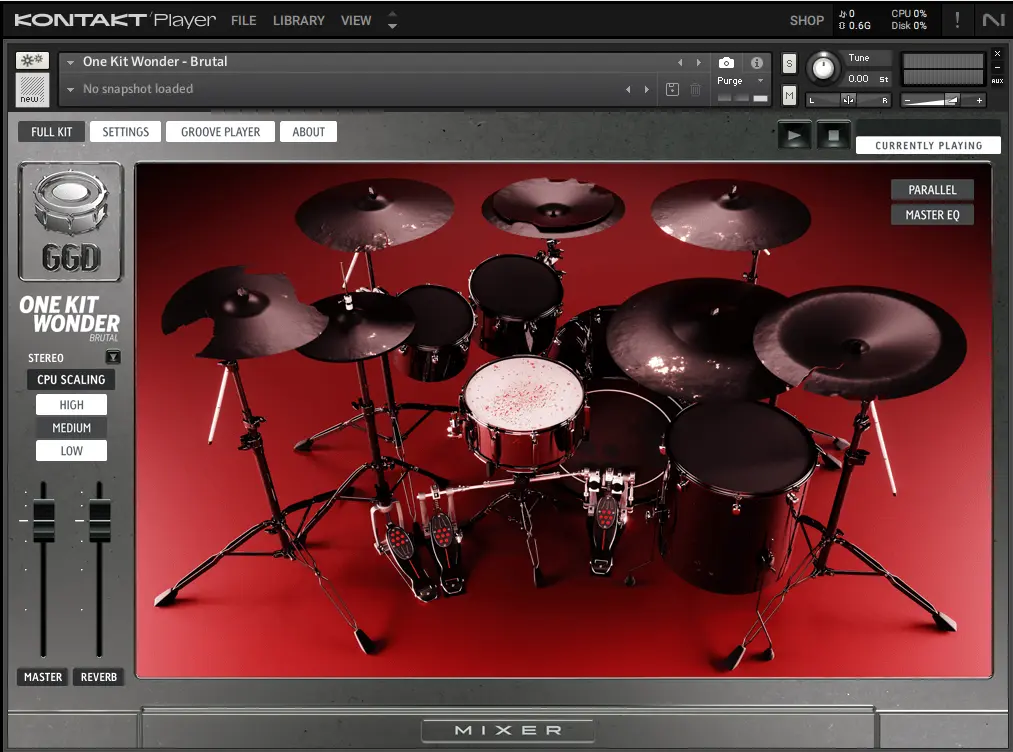Image resolution: width=1013 pixels, height=752 pixels.
Task: Minimize instrument header with minus button
Action: [997, 67]
